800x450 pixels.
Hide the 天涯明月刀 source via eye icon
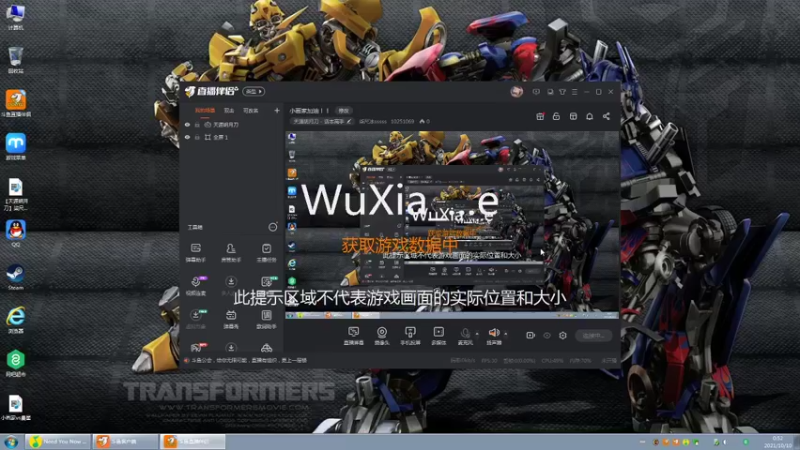click(187, 124)
